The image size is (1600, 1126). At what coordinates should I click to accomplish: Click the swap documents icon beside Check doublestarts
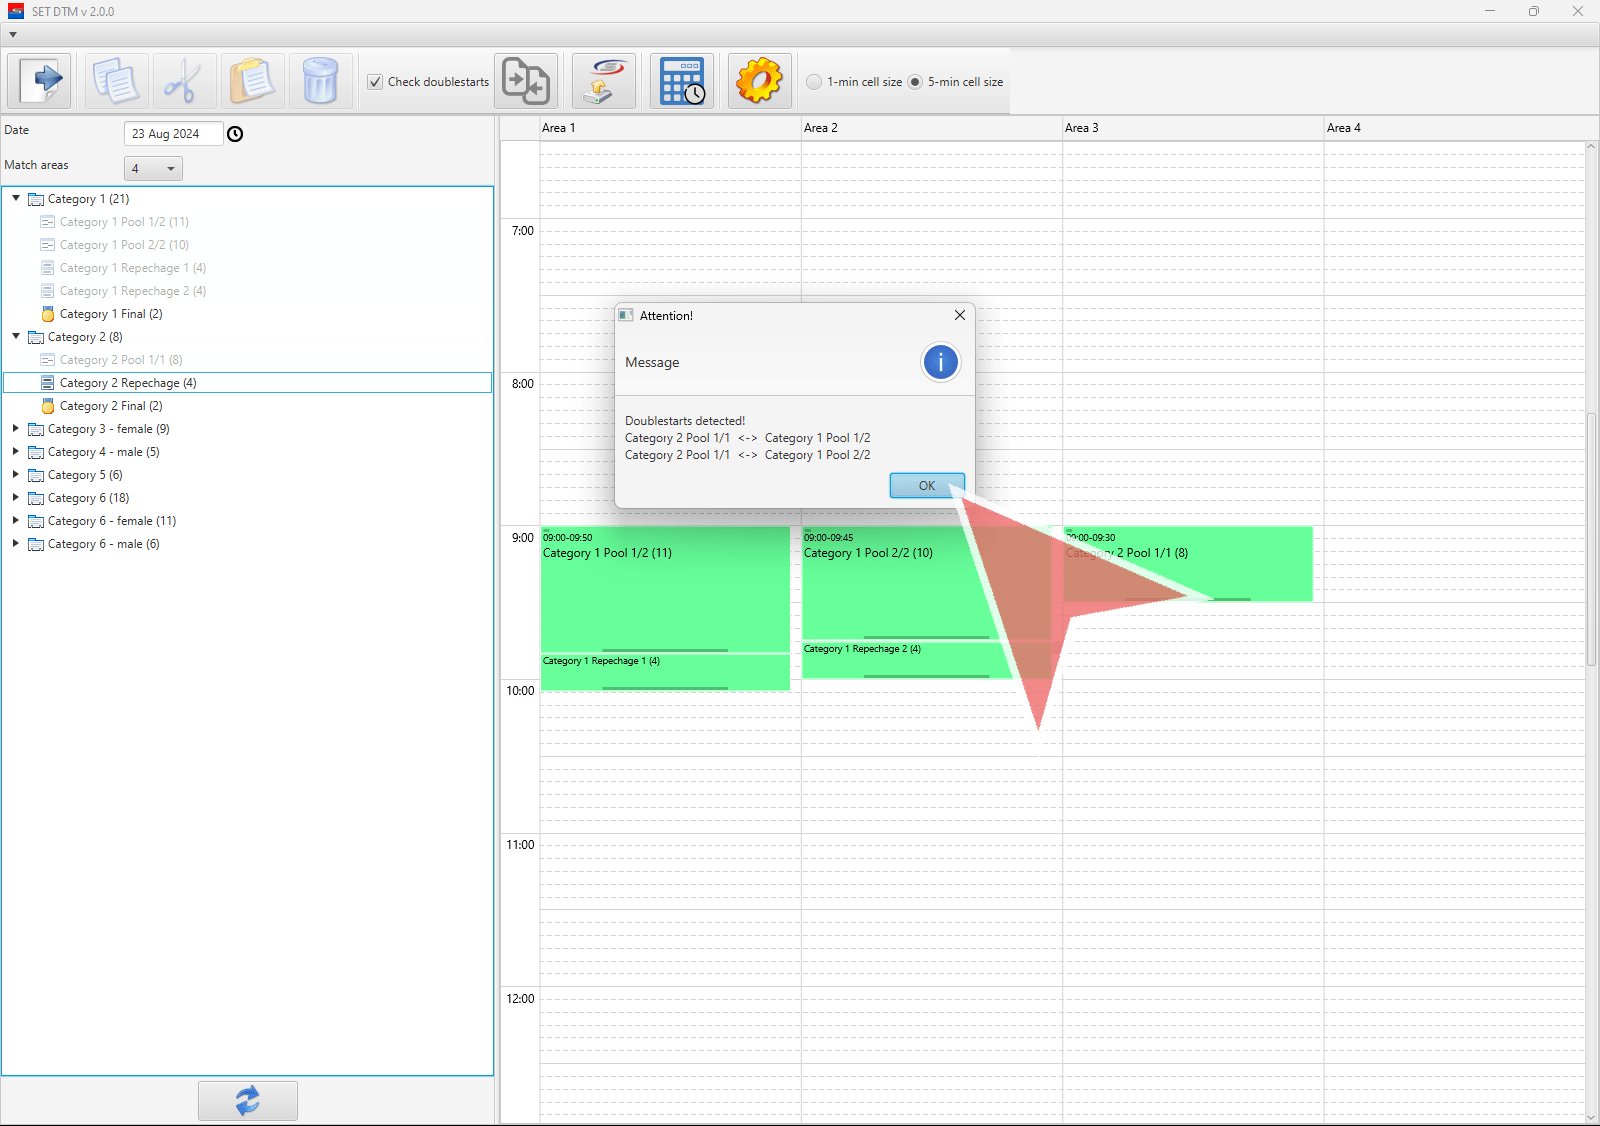[526, 81]
